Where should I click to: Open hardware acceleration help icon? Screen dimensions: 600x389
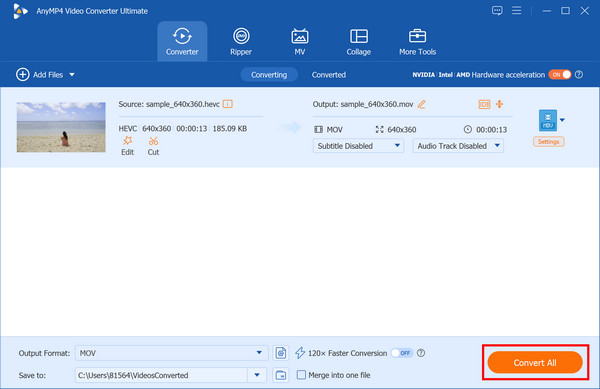point(579,75)
